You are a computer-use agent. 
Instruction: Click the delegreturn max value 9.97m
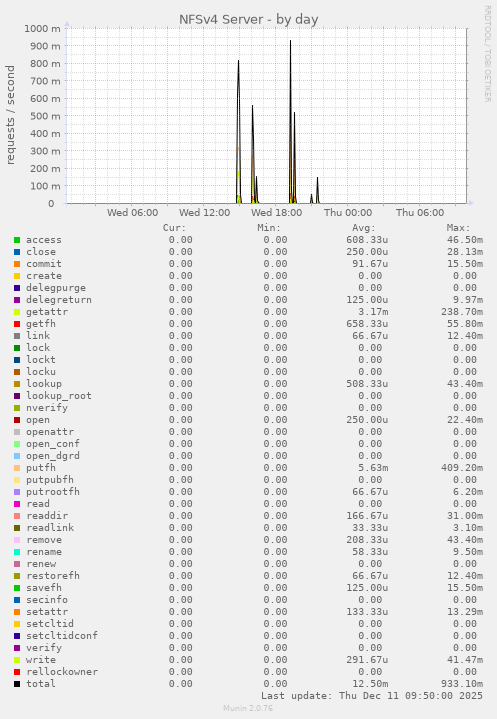[x=468, y=300]
